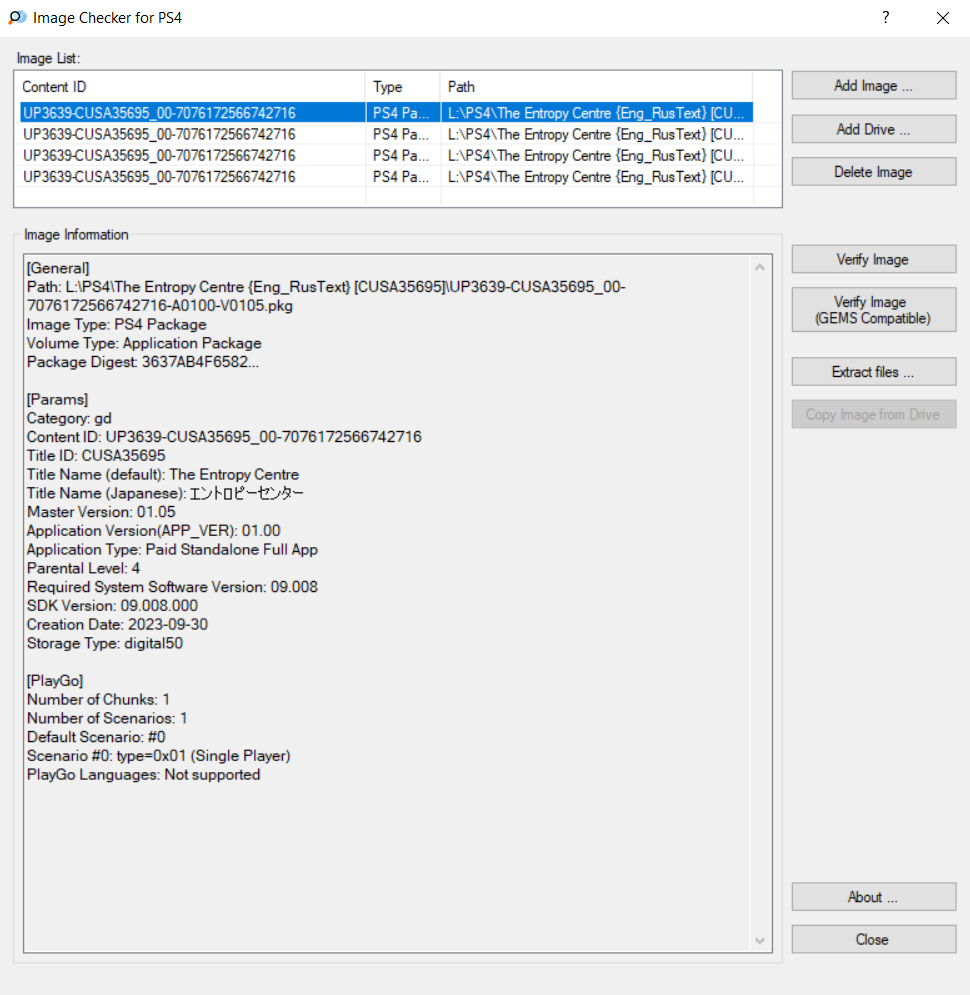Click the '[Params]' section heading
Screen dimensions: 970x995
57,400
